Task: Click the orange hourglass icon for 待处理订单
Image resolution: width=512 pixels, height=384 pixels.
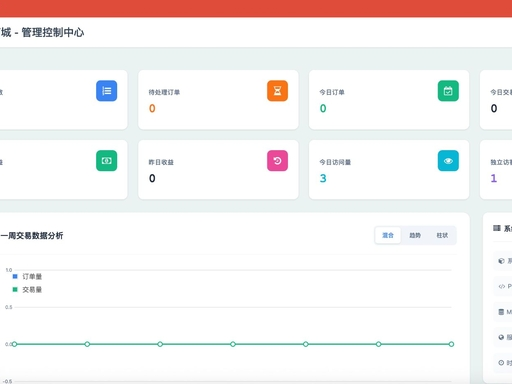Action: pos(277,91)
